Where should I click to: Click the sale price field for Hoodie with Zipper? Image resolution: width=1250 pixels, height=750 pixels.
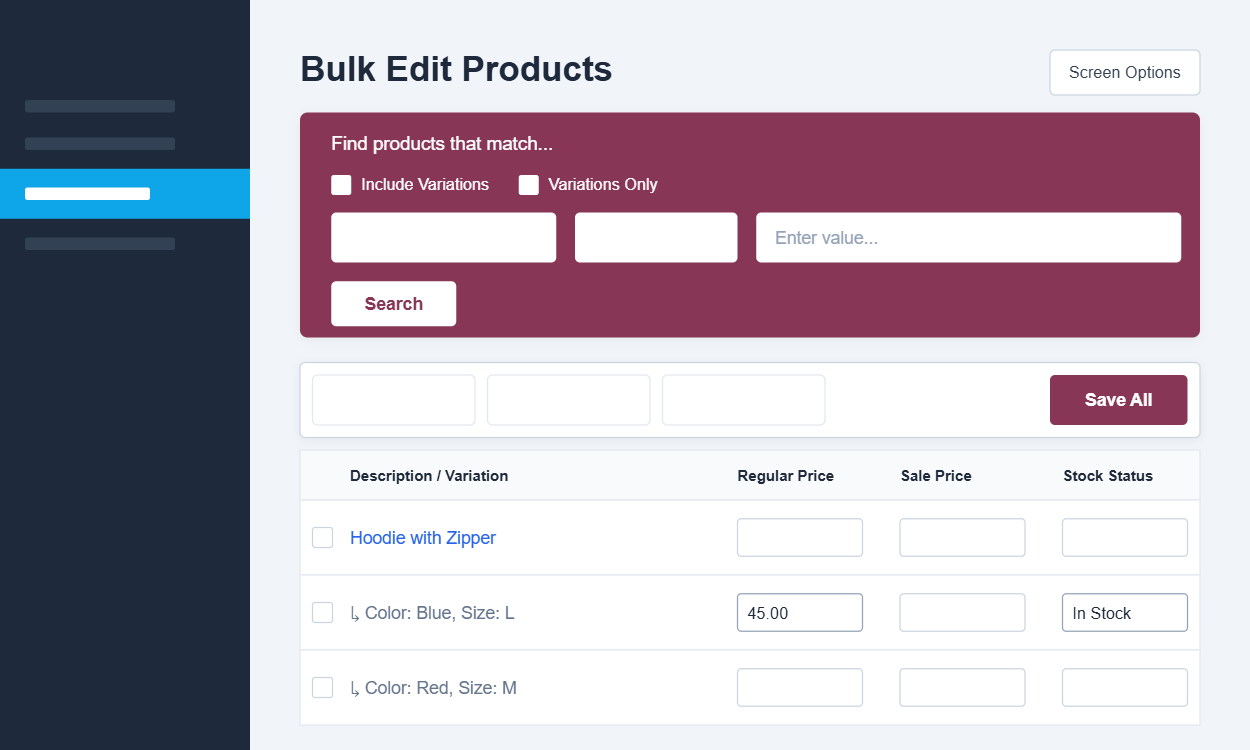962,538
